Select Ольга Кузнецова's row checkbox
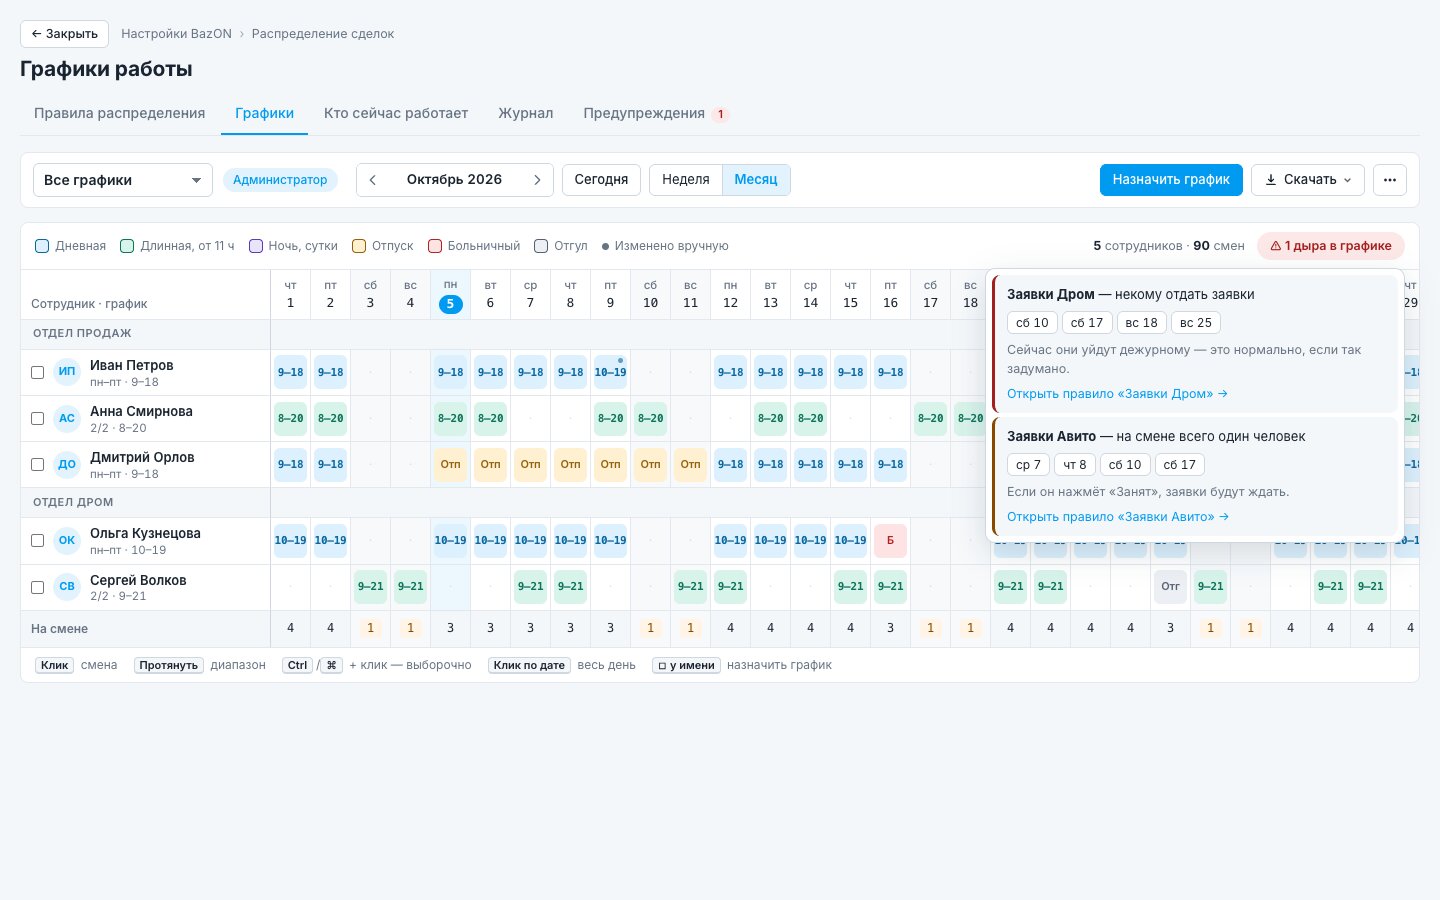This screenshot has width=1440, height=900. [38, 540]
